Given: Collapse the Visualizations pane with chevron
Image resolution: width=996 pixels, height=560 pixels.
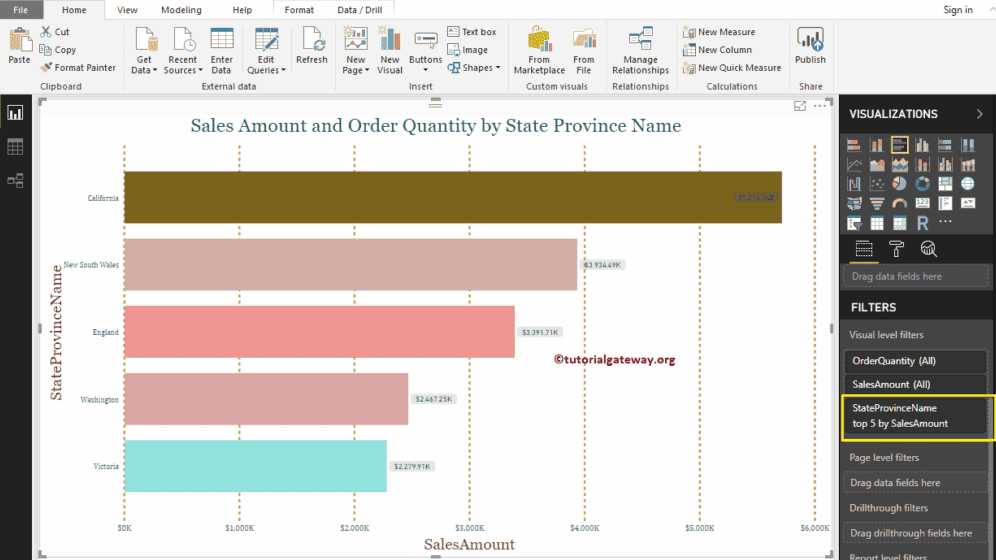Looking at the screenshot, I should (x=979, y=114).
